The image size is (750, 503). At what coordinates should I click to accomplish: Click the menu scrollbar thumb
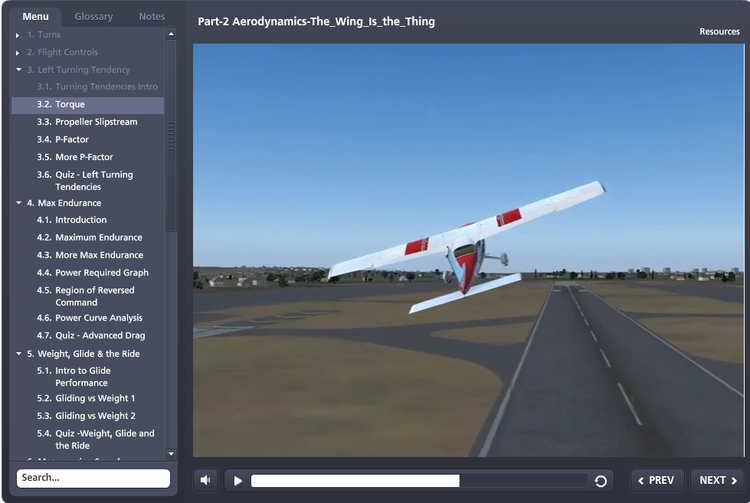click(x=171, y=136)
